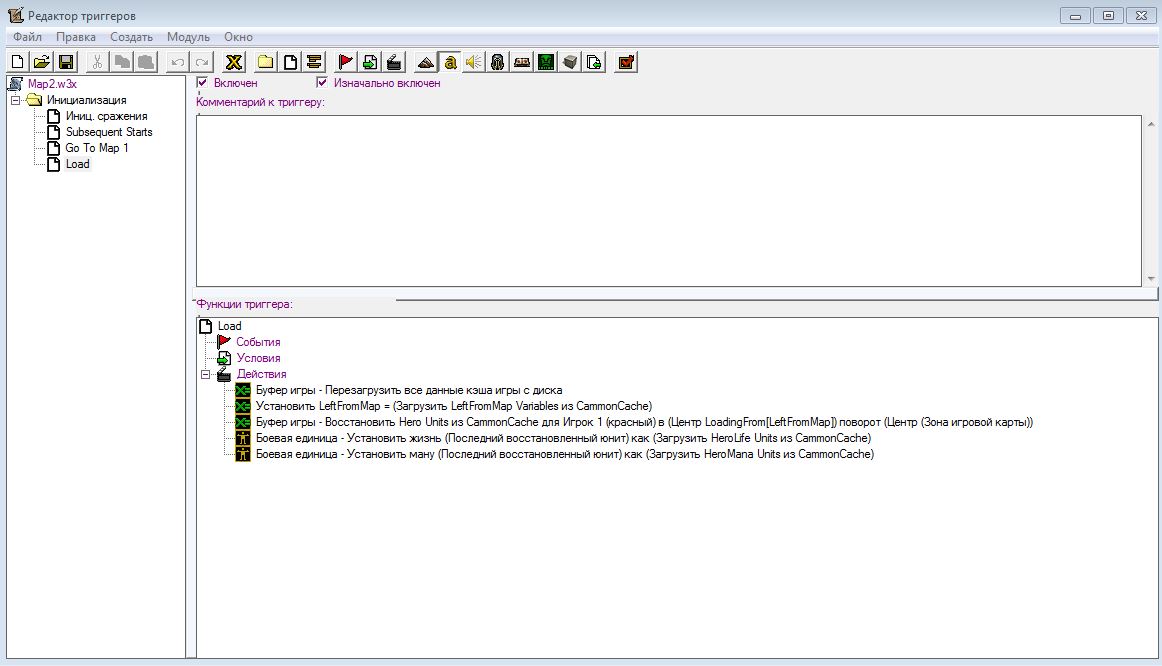
Task: Open the Модуль menu
Action: pyautogui.click(x=188, y=37)
